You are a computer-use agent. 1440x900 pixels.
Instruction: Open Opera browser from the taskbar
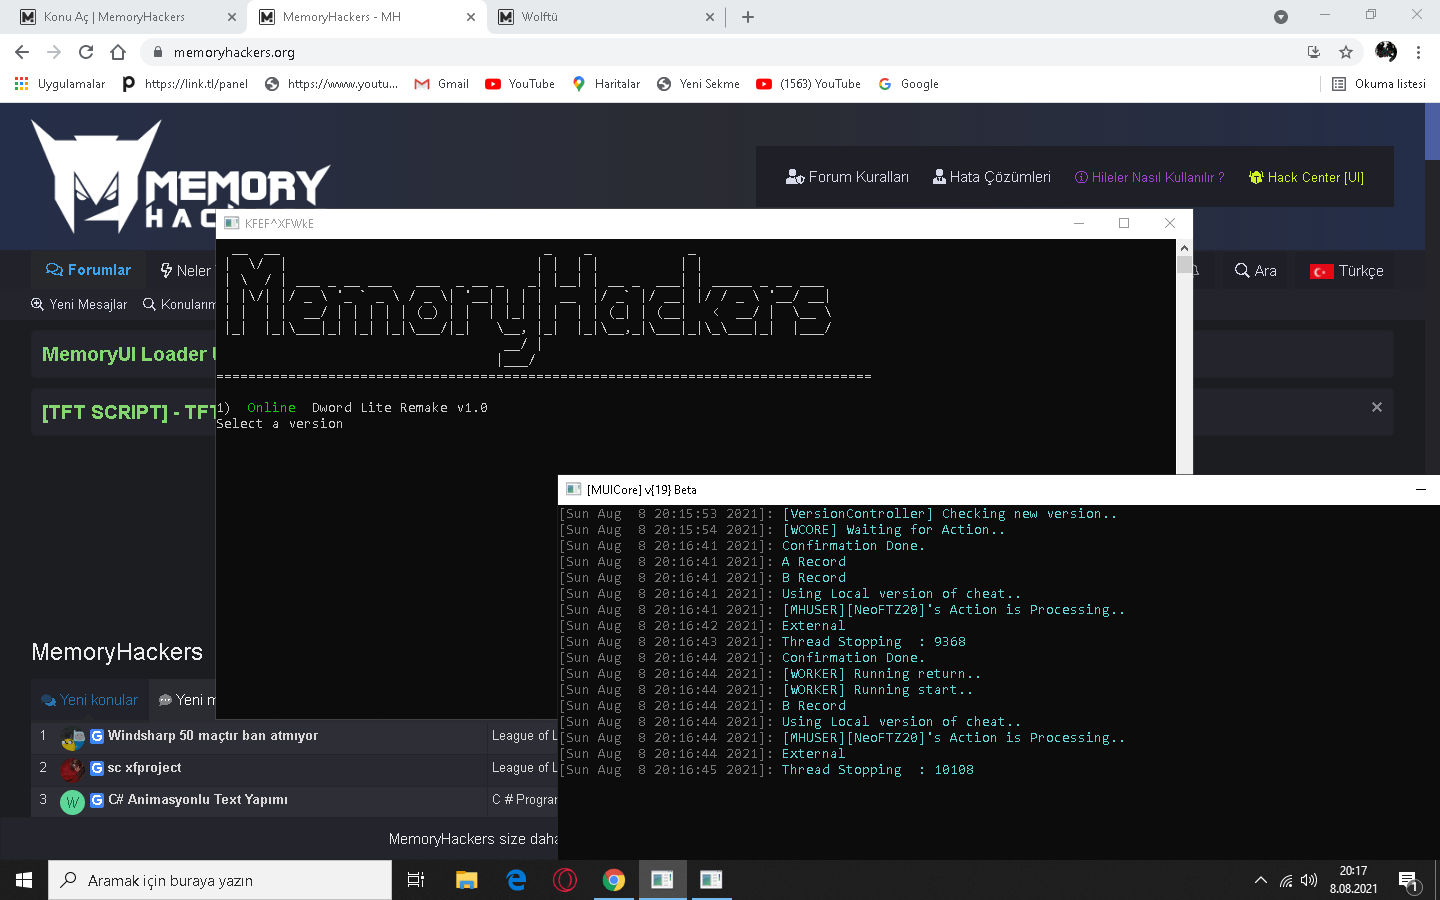pyautogui.click(x=565, y=880)
